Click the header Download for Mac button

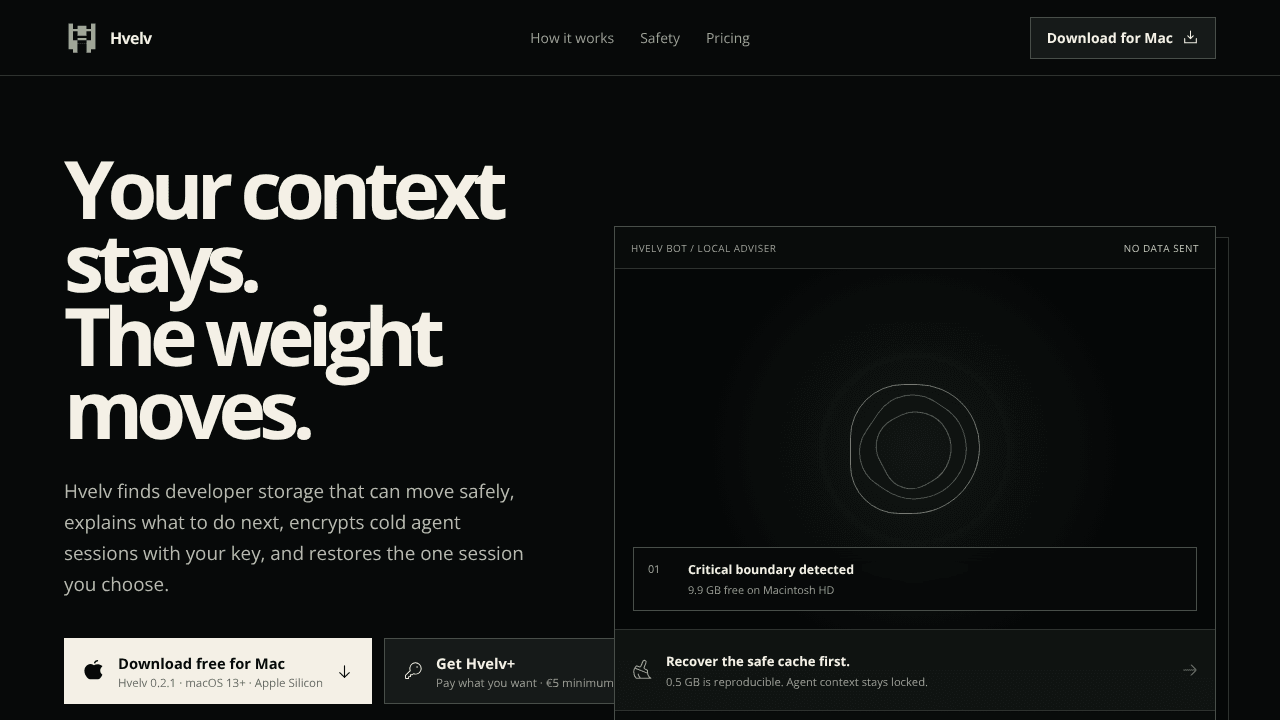point(1122,38)
